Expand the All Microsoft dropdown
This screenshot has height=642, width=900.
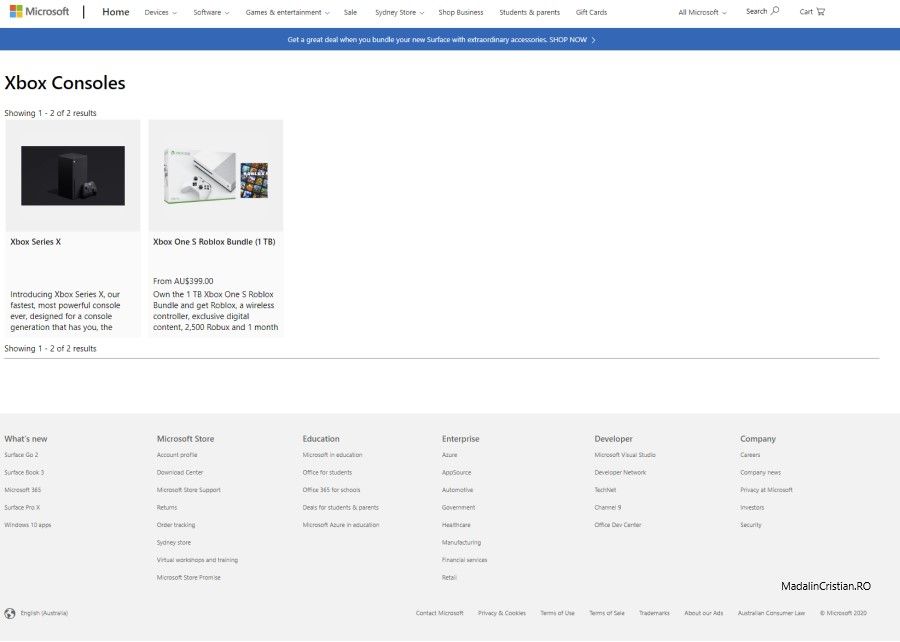[703, 12]
